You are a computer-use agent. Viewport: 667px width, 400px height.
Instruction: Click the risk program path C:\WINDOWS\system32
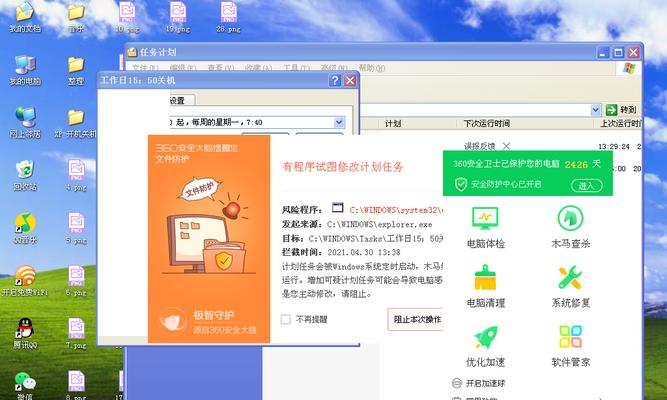pyautogui.click(x=396, y=210)
